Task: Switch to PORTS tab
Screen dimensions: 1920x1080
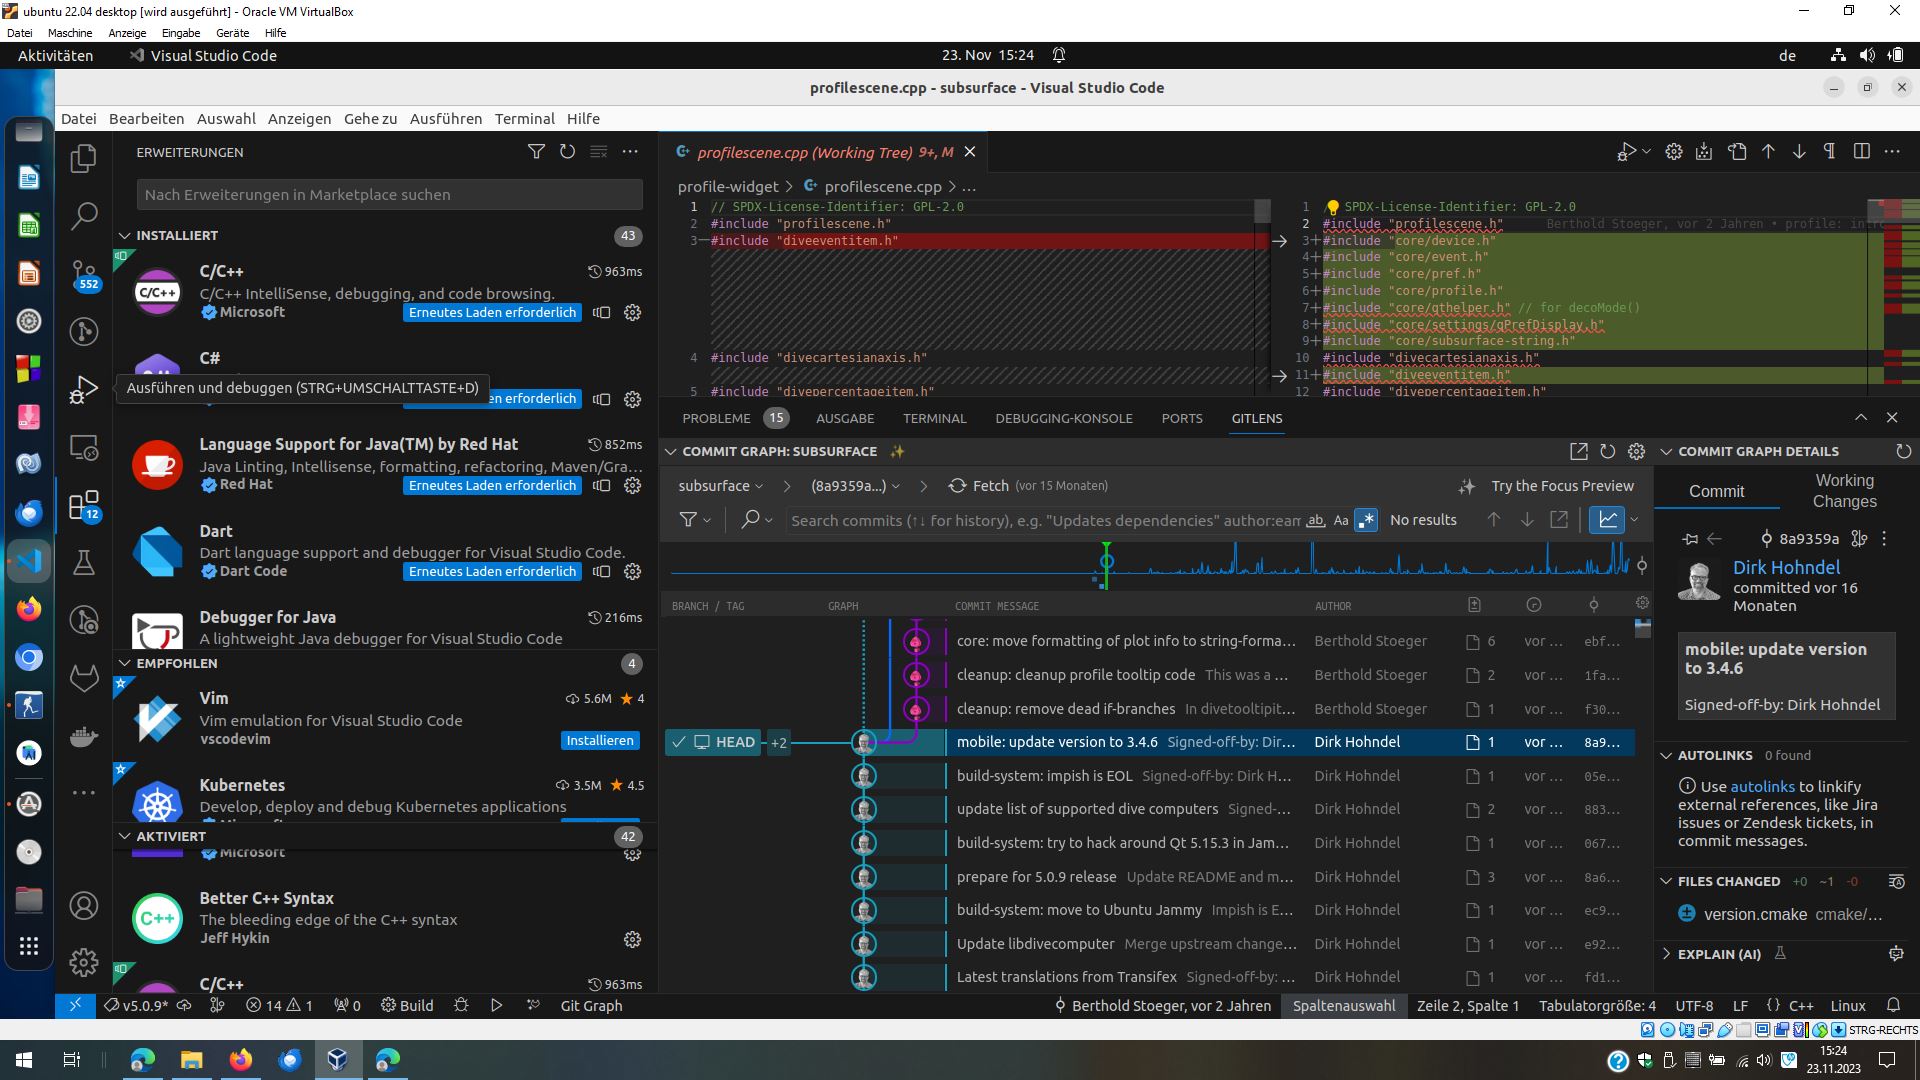Action: [1182, 419]
